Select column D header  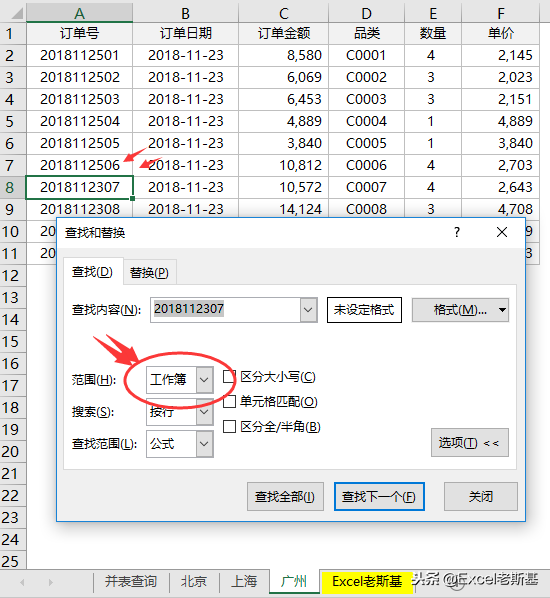(x=366, y=14)
